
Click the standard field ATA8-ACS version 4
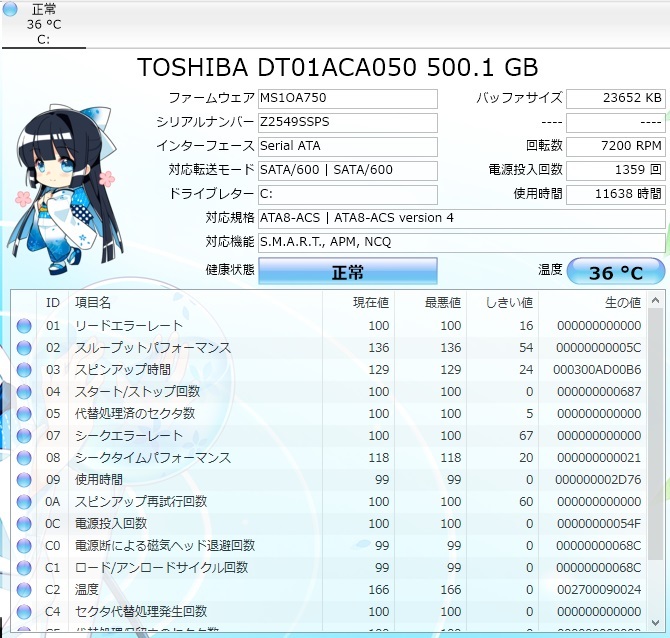click(x=462, y=218)
